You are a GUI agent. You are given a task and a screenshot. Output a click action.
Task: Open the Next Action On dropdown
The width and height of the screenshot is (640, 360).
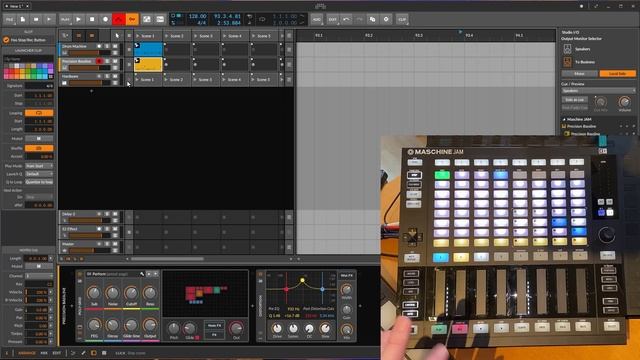click(x=39, y=197)
